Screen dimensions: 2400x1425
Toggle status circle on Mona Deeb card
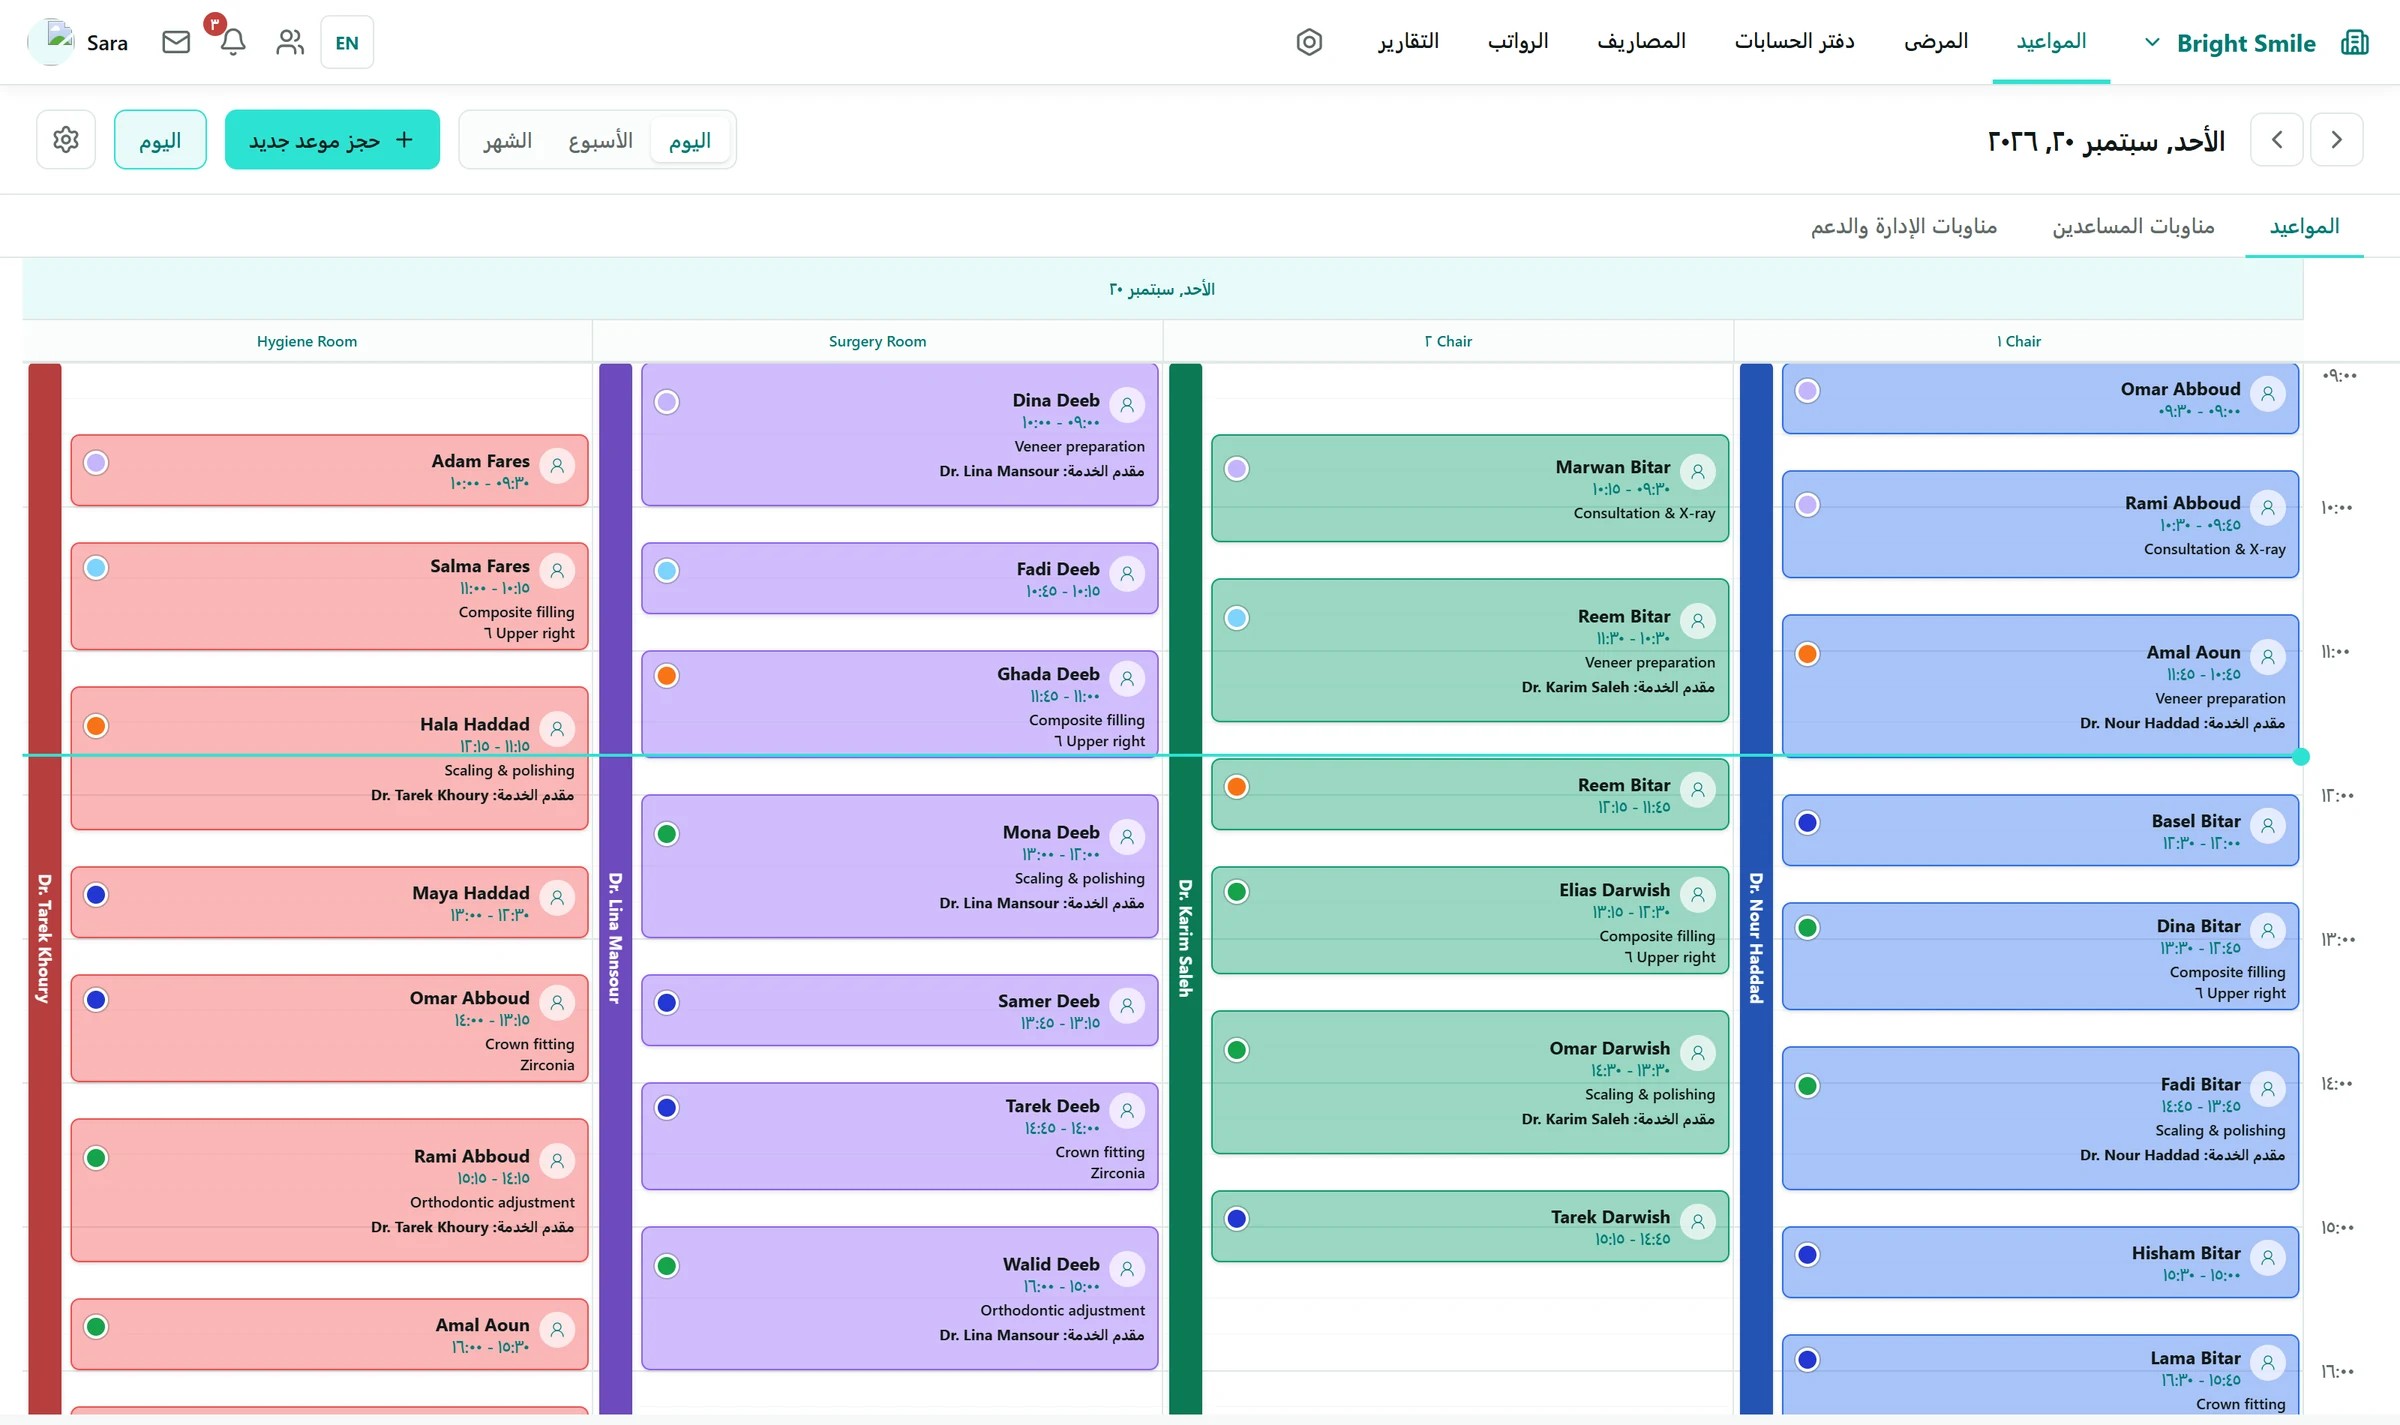(x=667, y=834)
